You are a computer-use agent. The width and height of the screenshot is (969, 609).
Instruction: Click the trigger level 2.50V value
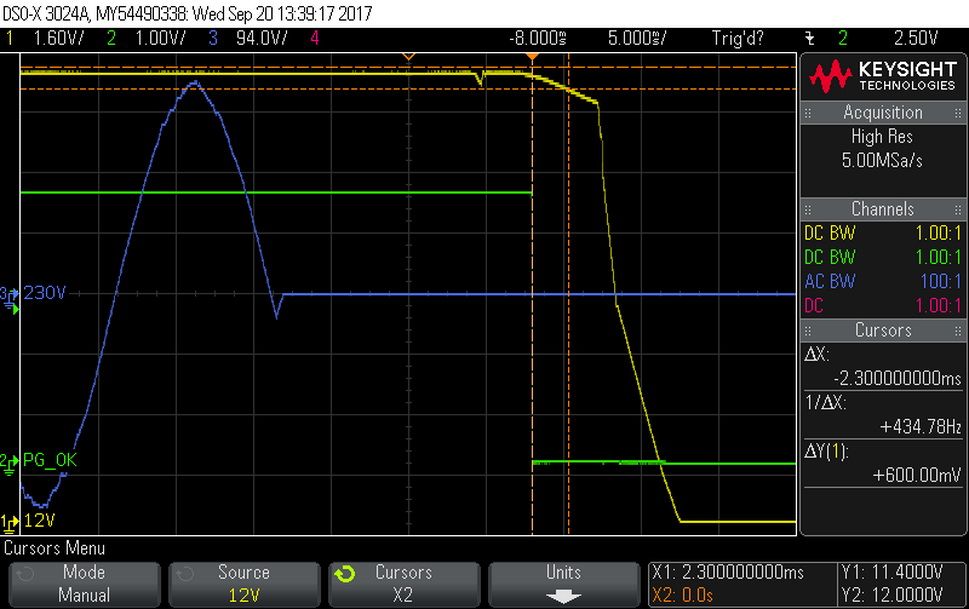(915, 38)
